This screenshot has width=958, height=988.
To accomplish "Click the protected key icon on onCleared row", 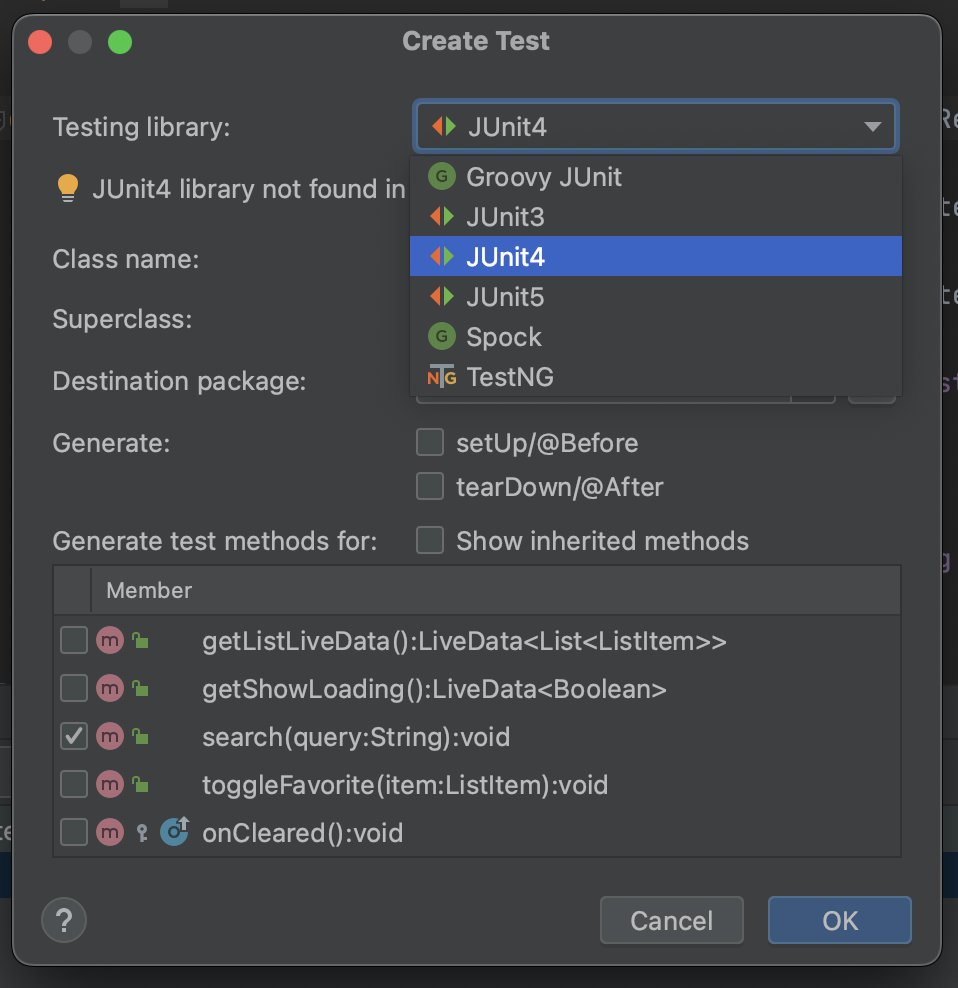I will point(142,833).
